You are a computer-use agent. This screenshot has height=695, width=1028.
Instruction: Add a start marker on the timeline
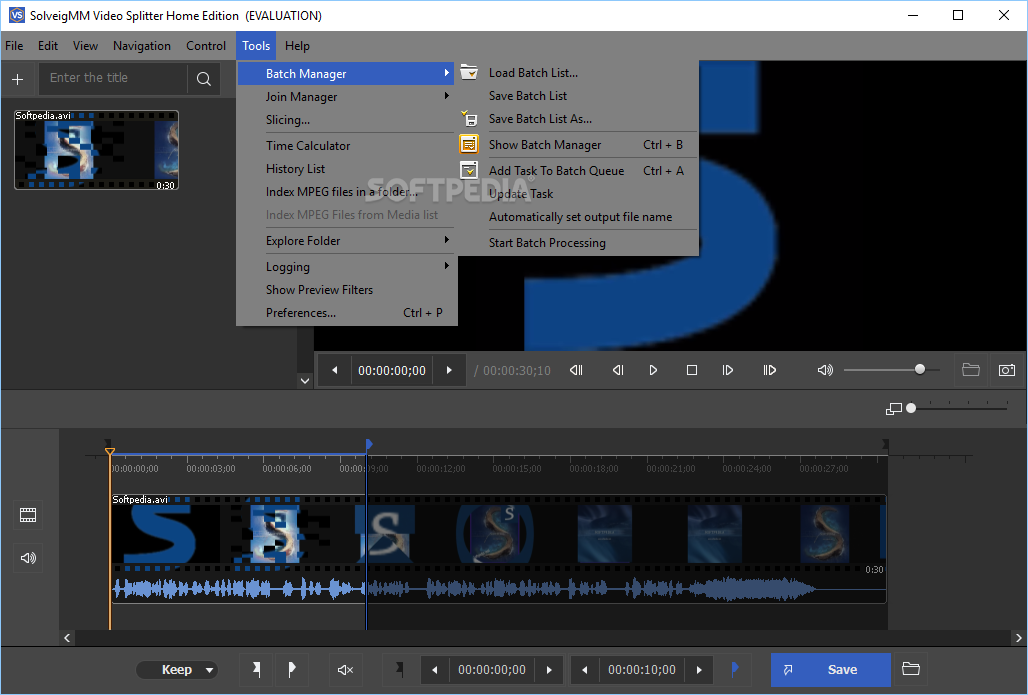[257, 669]
